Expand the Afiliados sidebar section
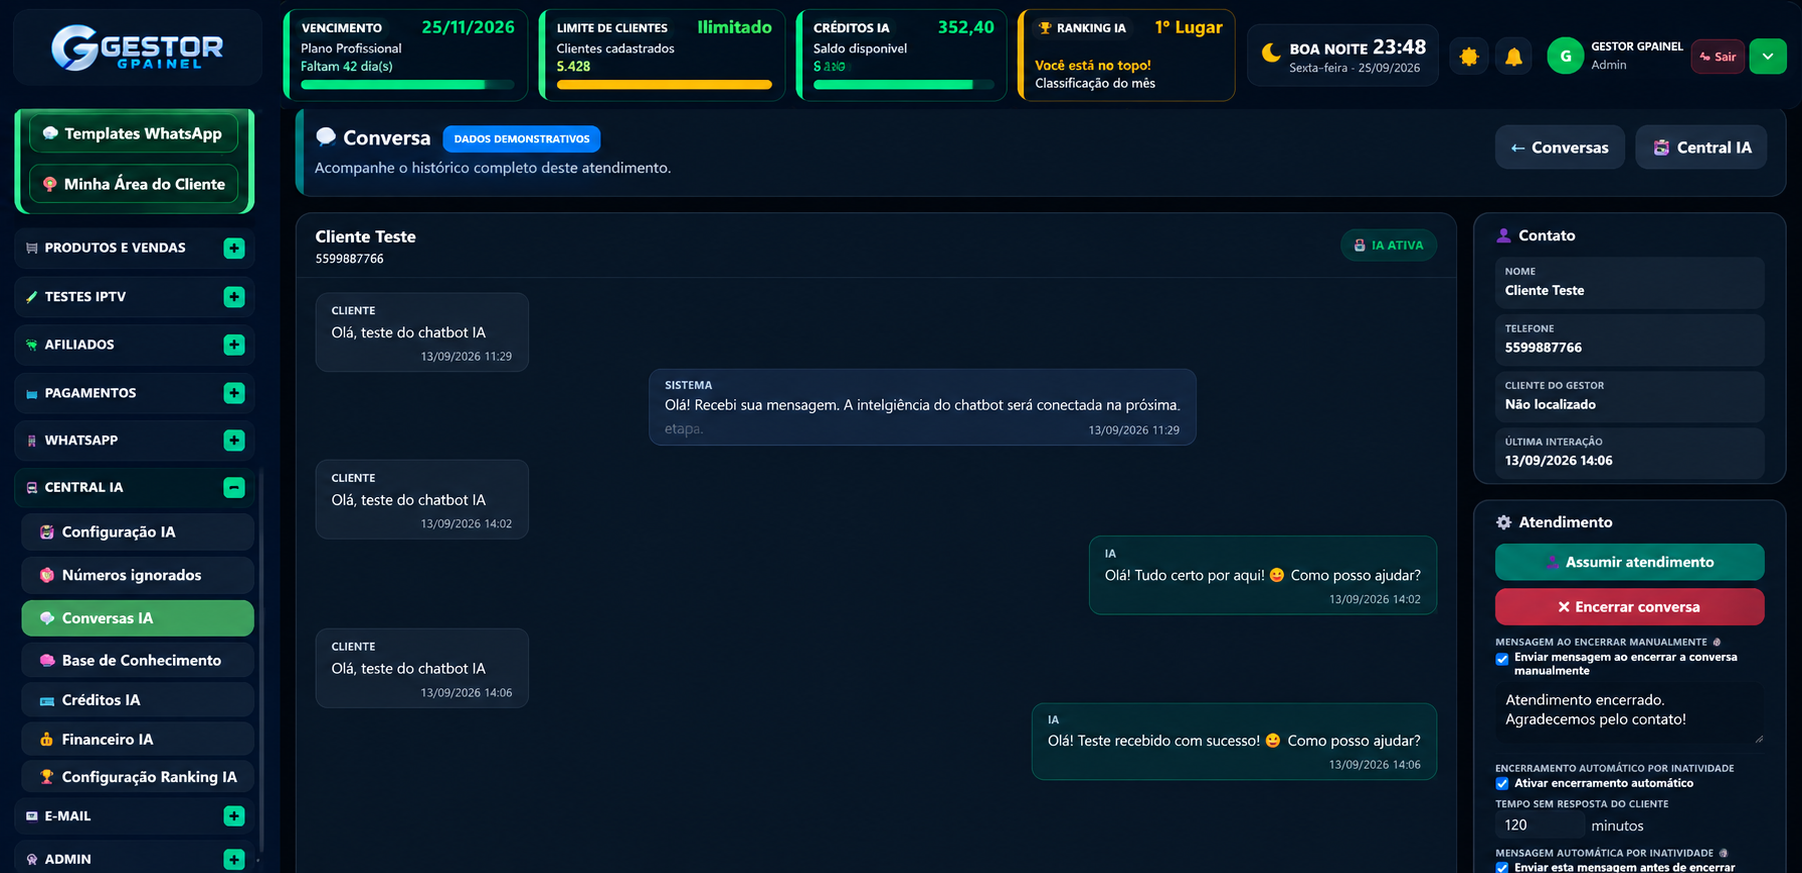Image resolution: width=1802 pixels, height=873 pixels. (x=234, y=345)
